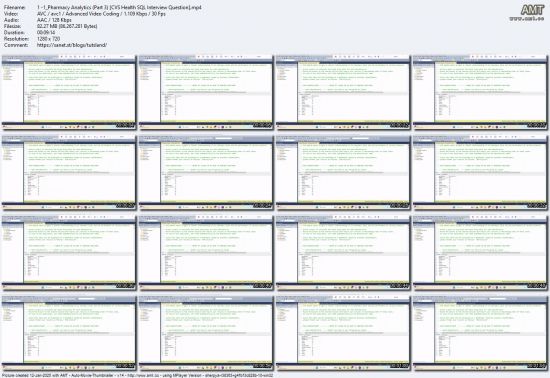Click the 'Comment:' label
550x378 pixels.
click(x=16, y=45)
